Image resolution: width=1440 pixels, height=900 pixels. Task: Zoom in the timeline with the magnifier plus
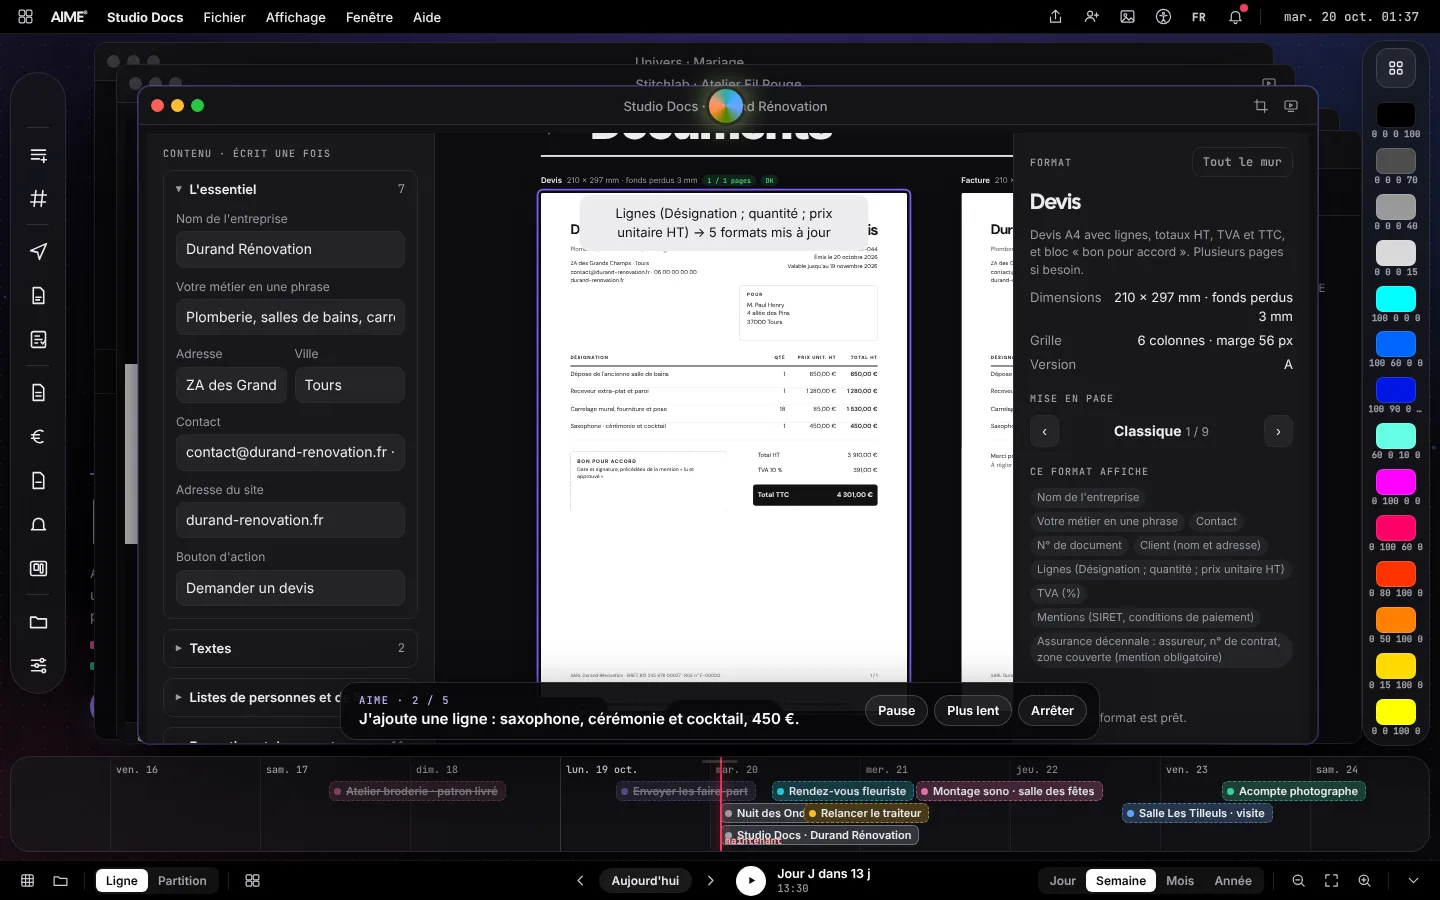coord(1364,881)
